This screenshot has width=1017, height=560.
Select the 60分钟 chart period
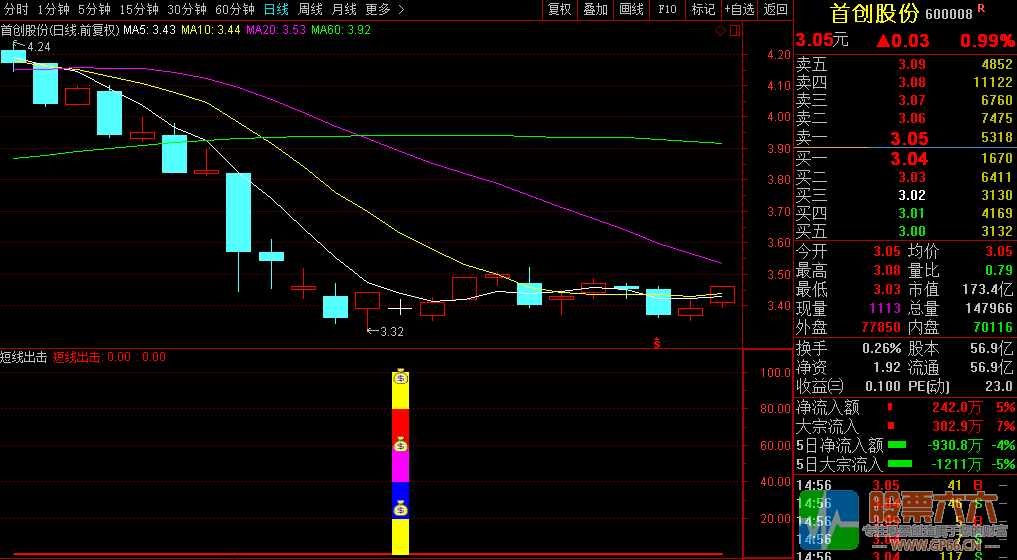[x=235, y=9]
